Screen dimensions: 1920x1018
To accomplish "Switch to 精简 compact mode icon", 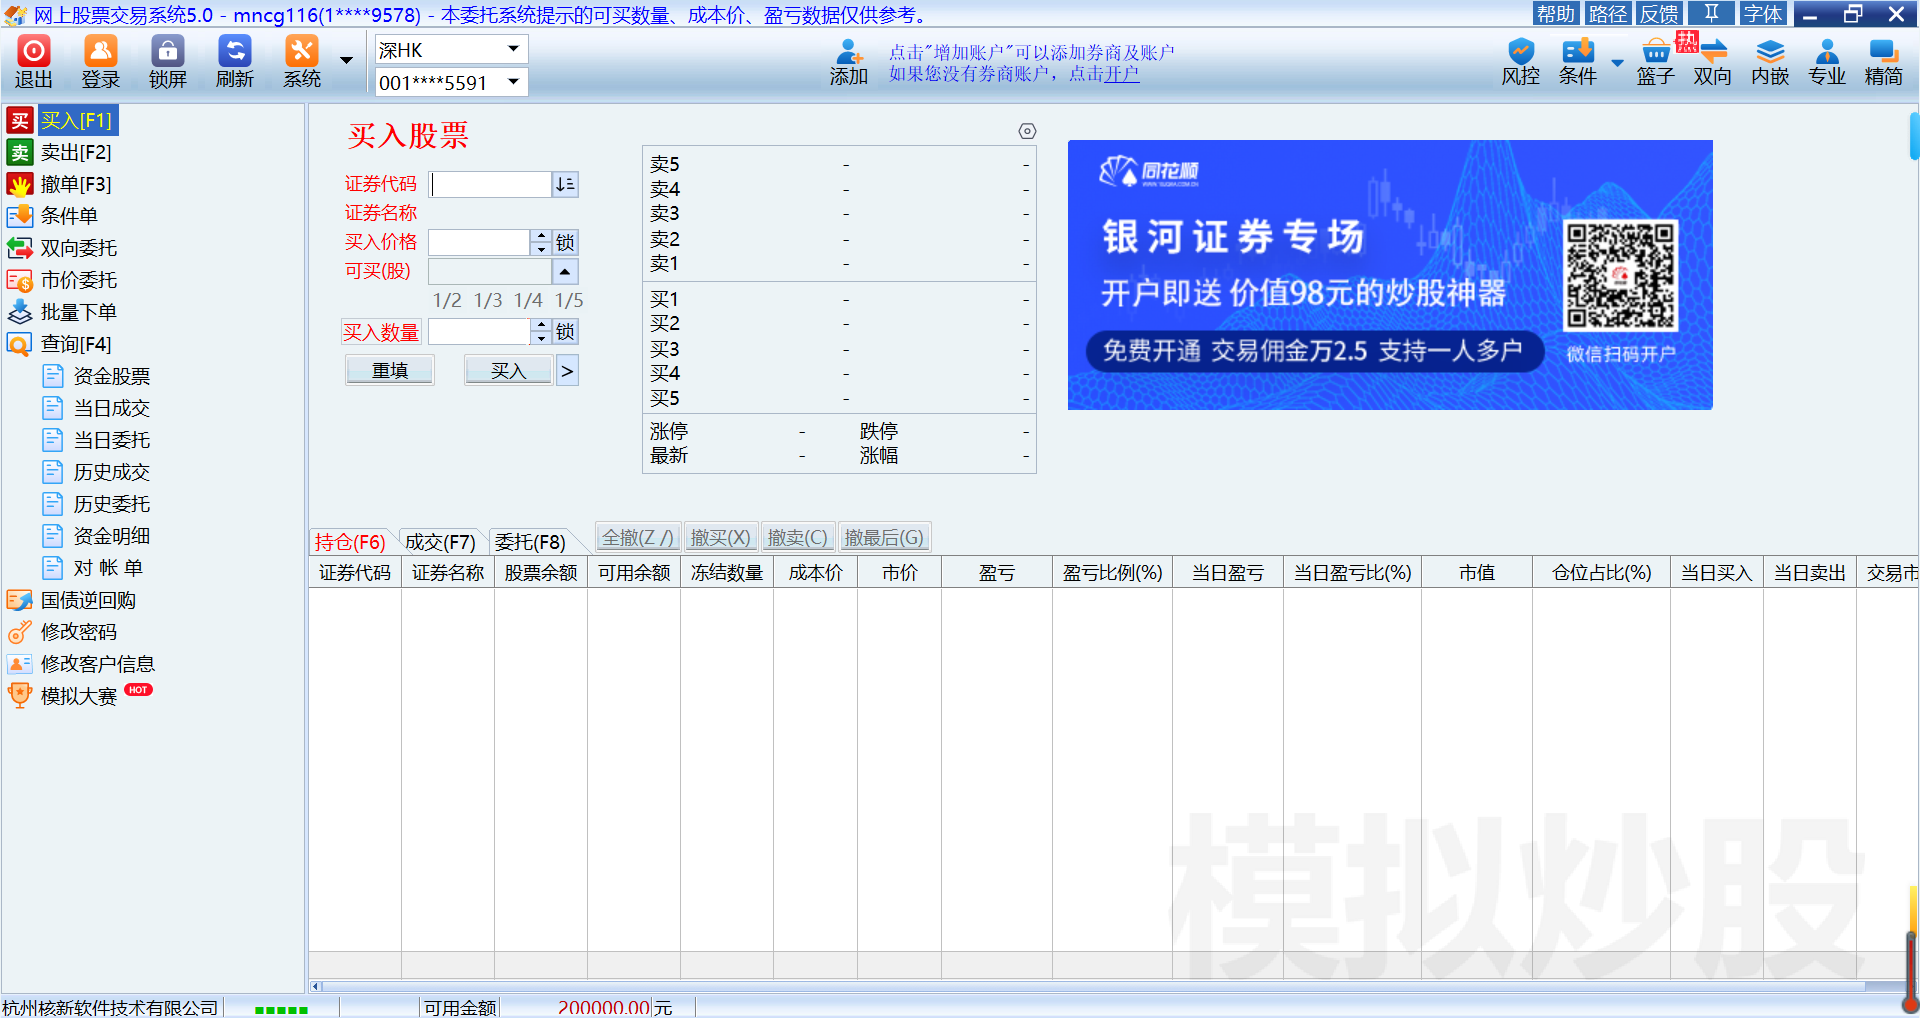I will coord(1883,52).
